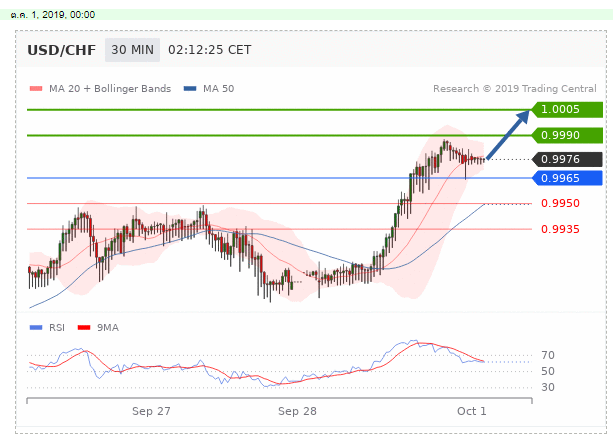Image resolution: width=613 pixels, height=443 pixels.
Task: Click the 9MA legend label
Action: coord(108,328)
